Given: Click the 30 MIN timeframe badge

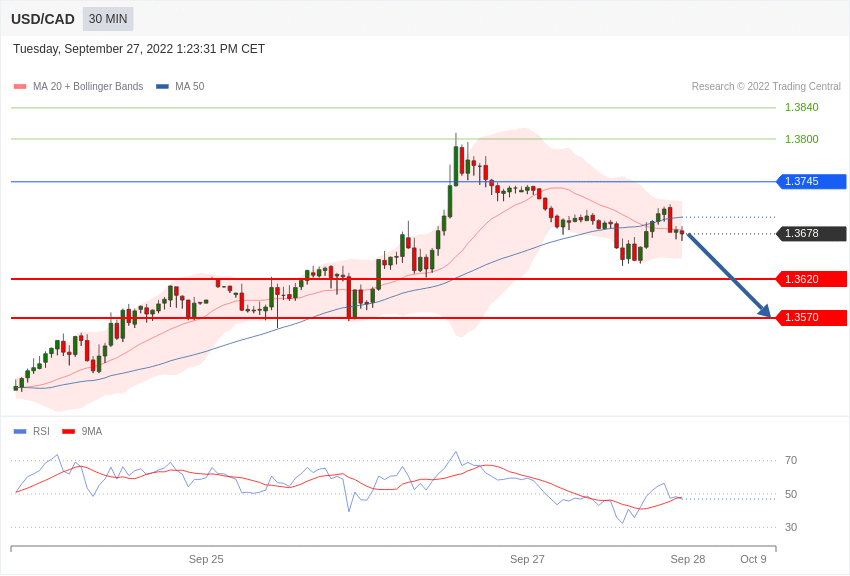Looking at the screenshot, I should 108,19.
